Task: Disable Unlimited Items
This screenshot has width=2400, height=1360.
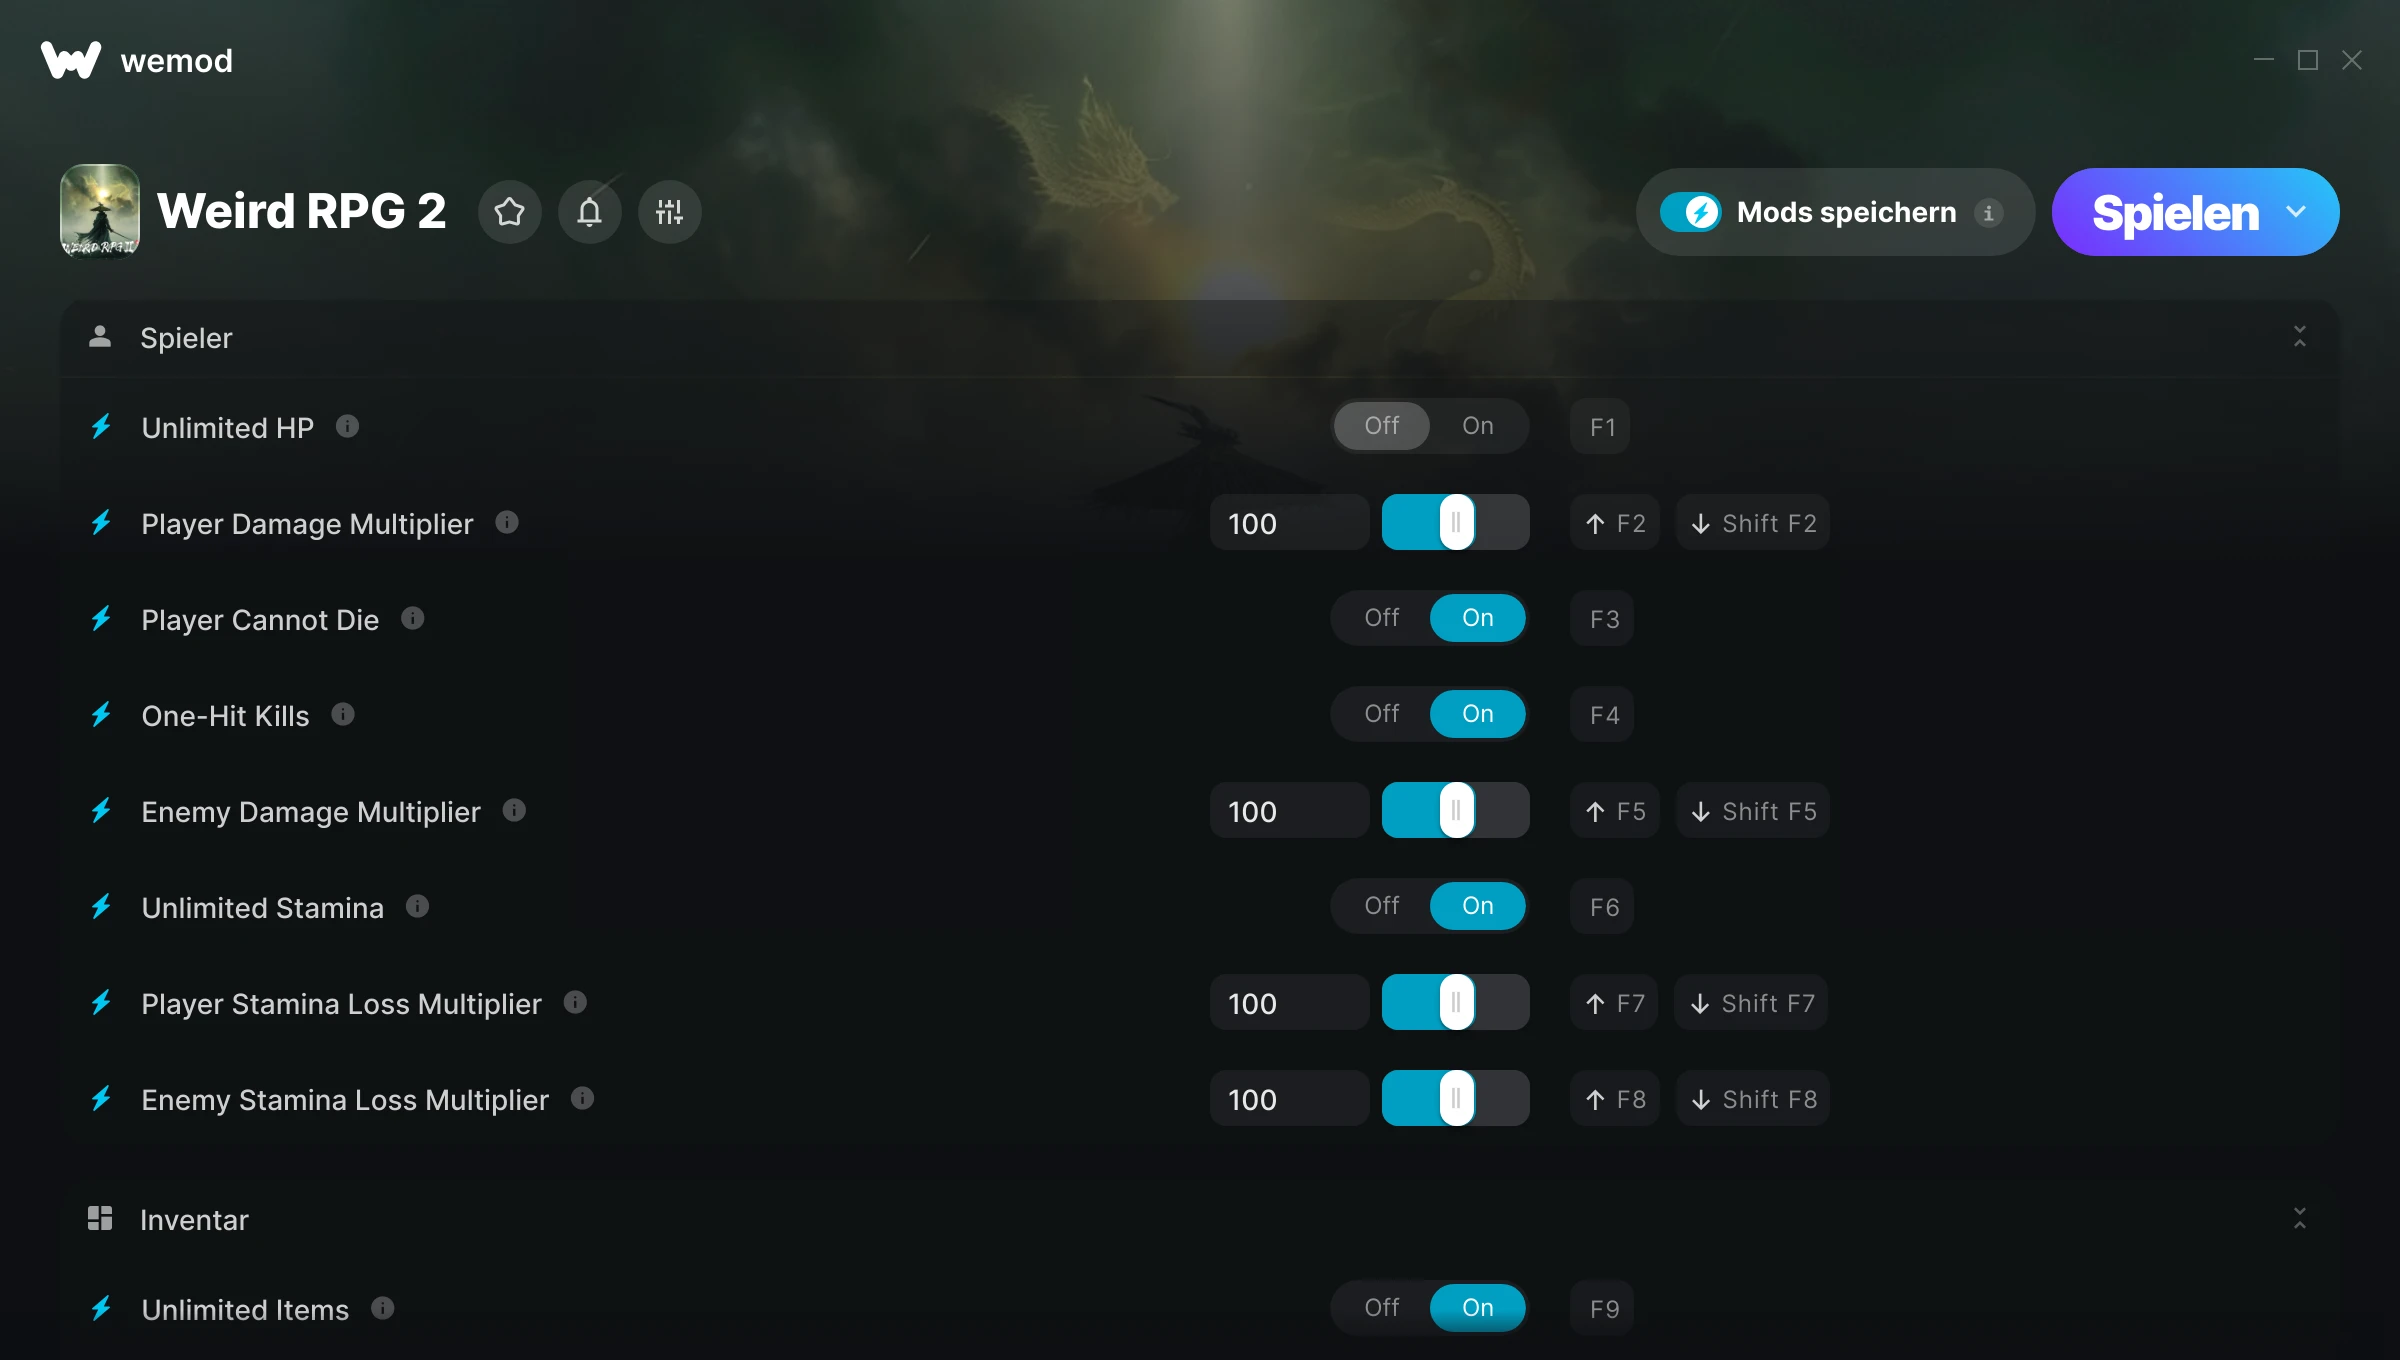Action: (1382, 1308)
